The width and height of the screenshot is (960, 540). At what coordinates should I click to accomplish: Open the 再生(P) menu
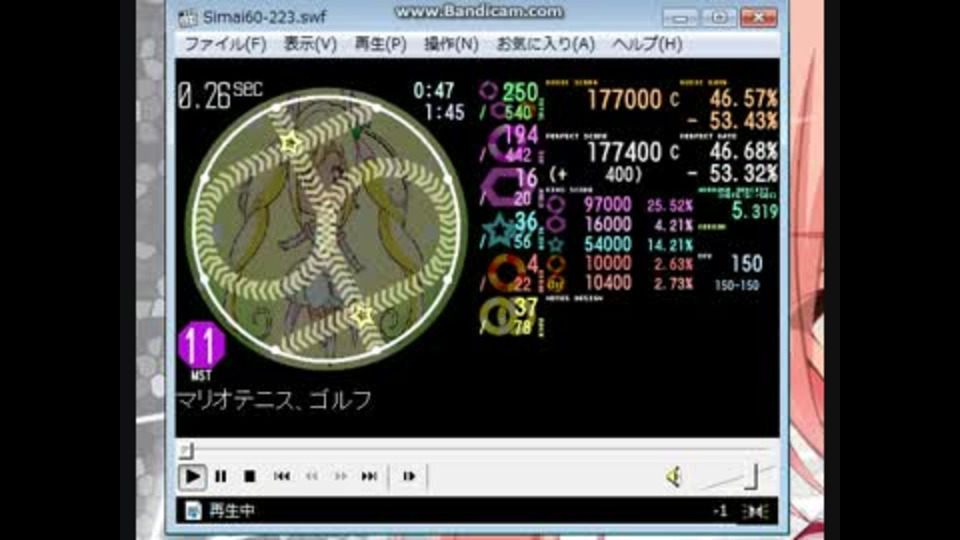381,44
